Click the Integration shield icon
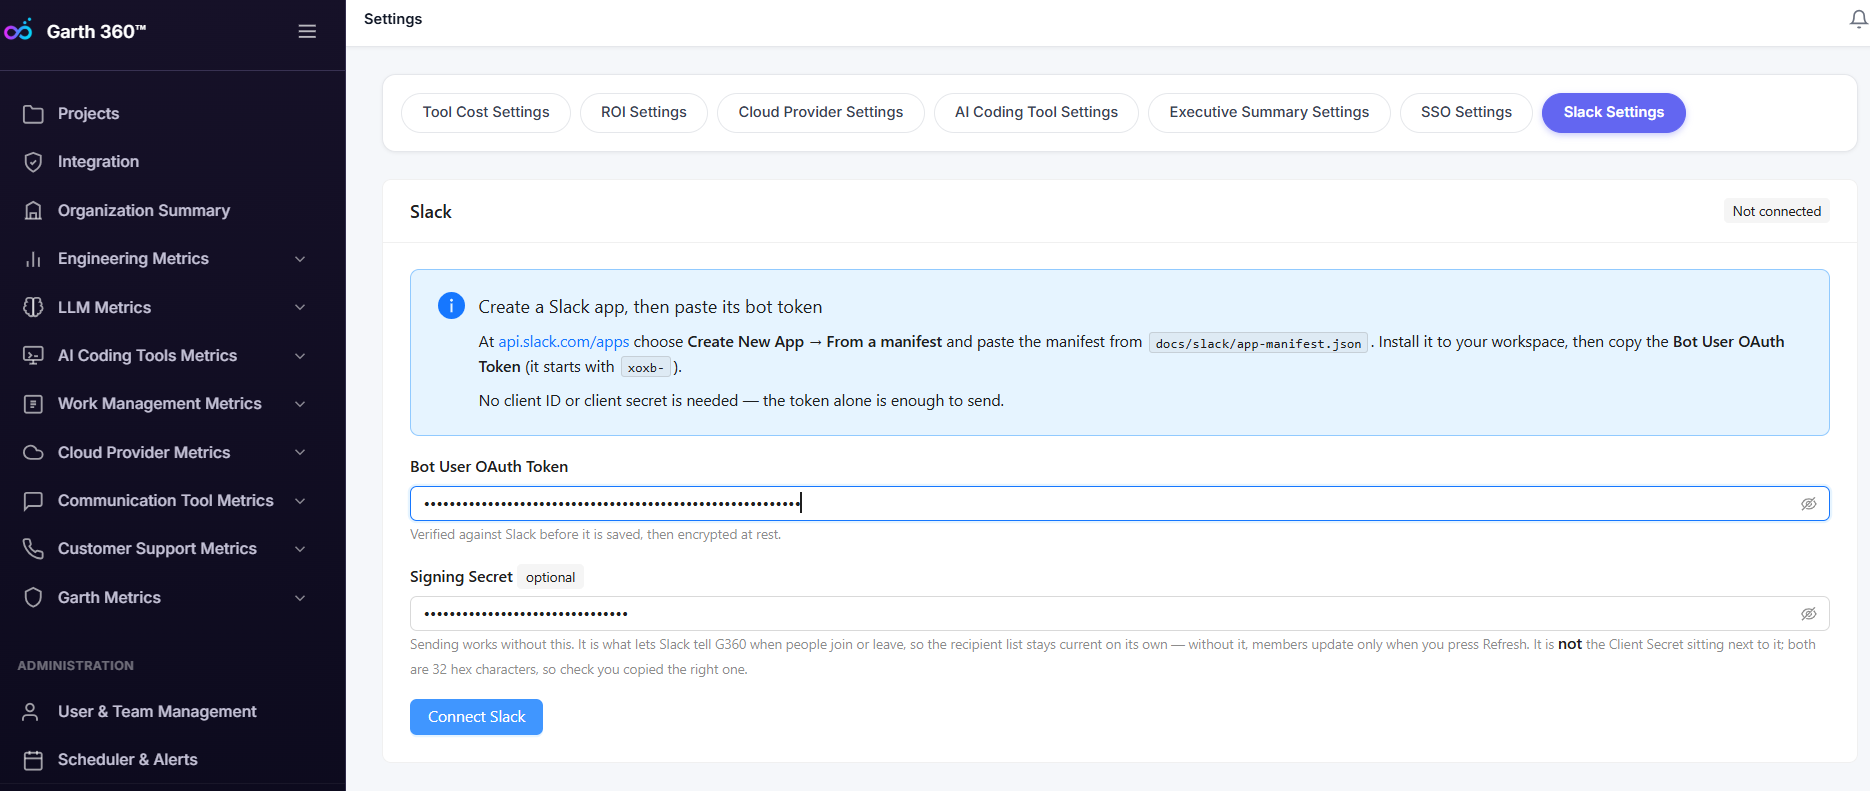 click(x=33, y=162)
